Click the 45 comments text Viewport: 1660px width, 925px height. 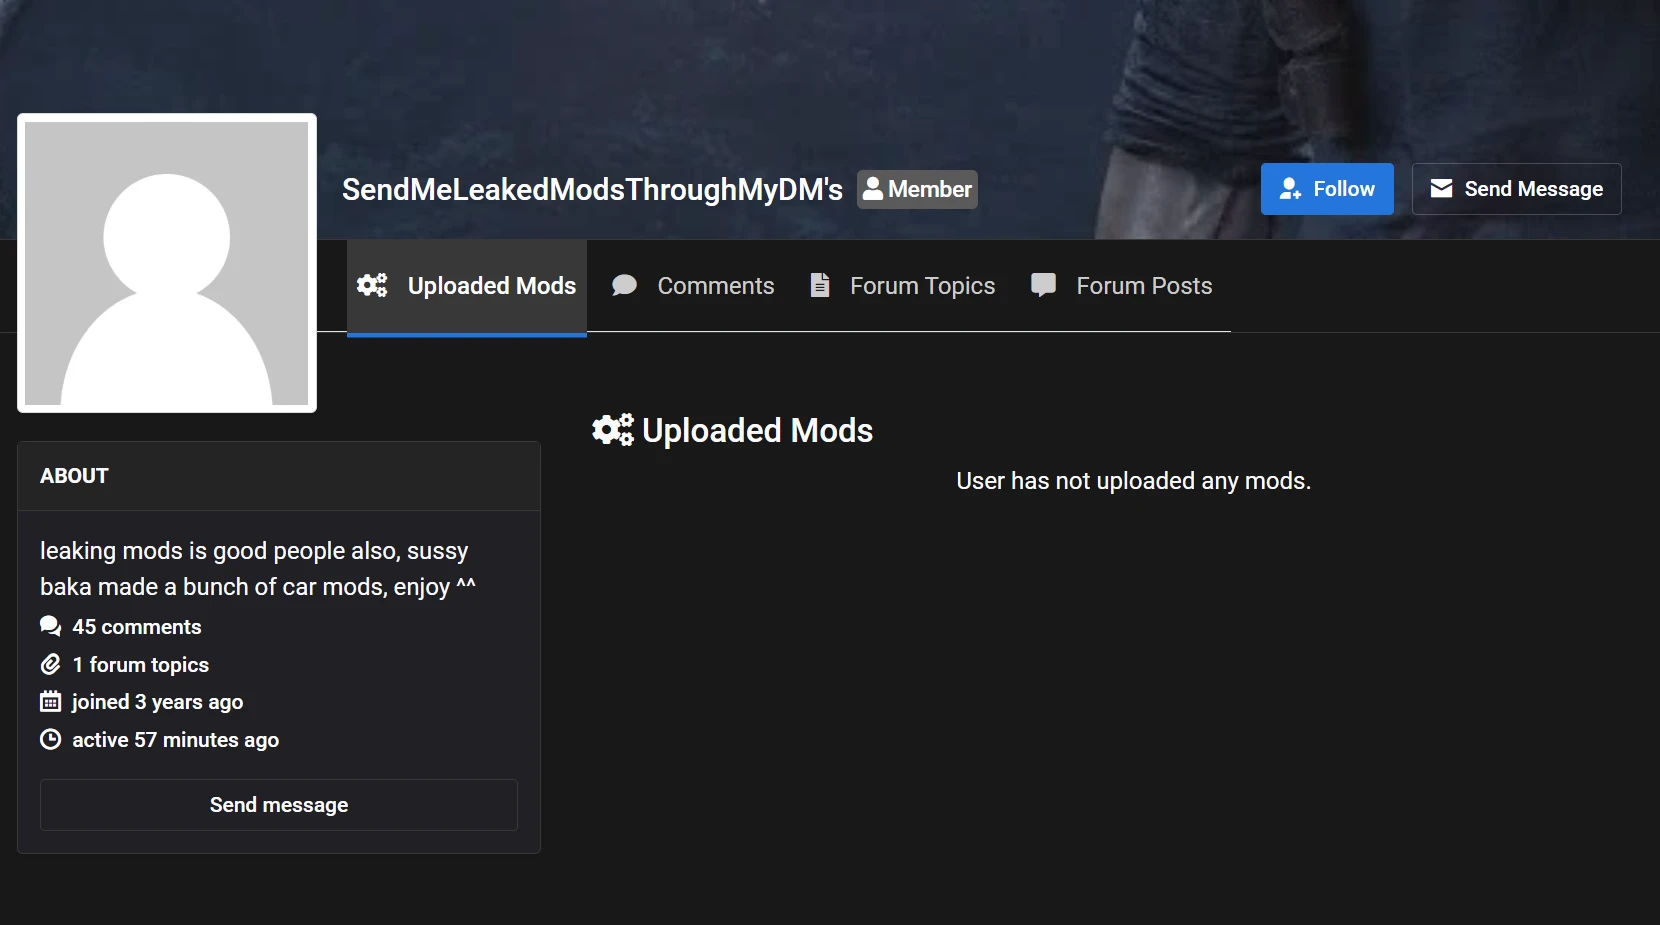point(137,627)
